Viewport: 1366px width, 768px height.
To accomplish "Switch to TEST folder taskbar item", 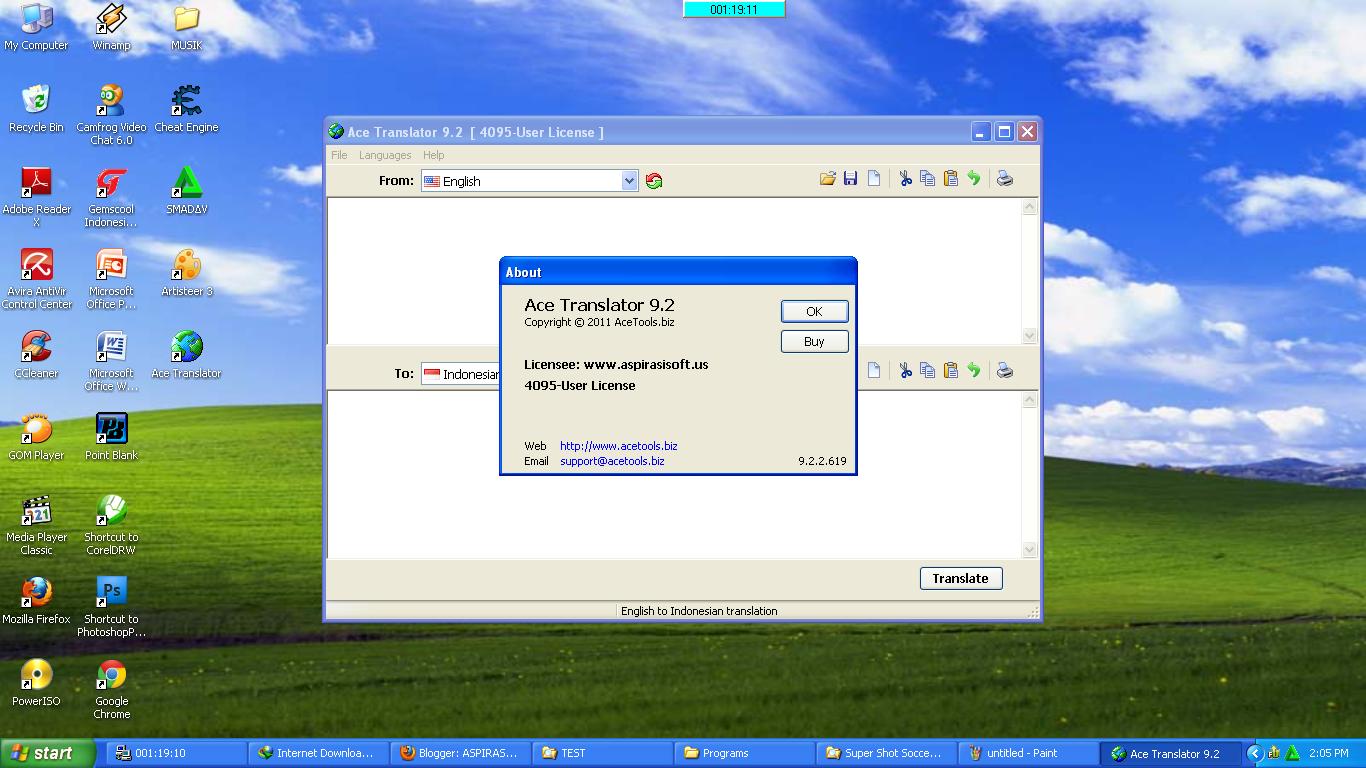I will (x=602, y=753).
